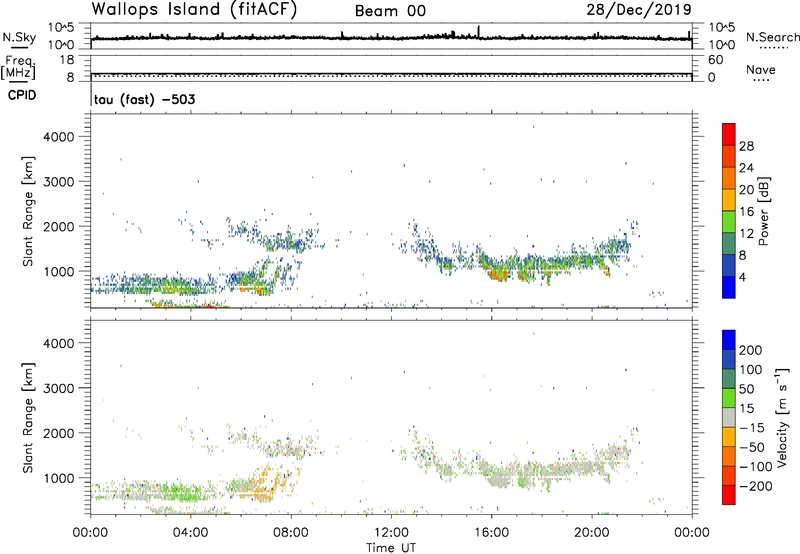The image size is (800, 554).
Task: Click the "200" tick on Velocity colorbar
Action: click(751, 350)
